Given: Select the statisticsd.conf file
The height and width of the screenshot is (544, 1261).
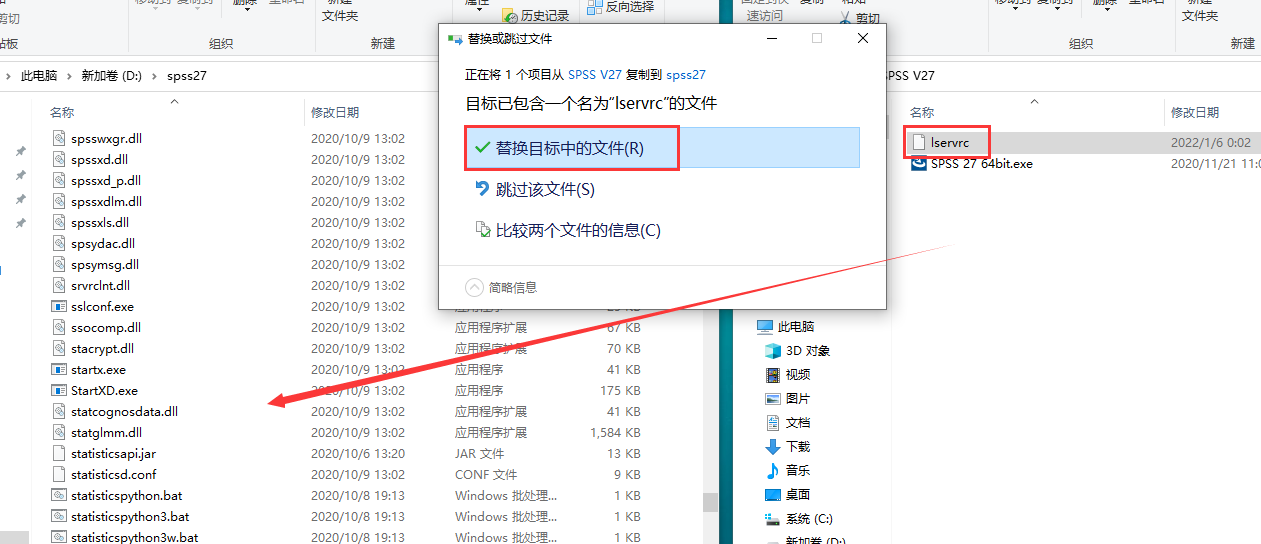Looking at the screenshot, I should click(x=113, y=475).
